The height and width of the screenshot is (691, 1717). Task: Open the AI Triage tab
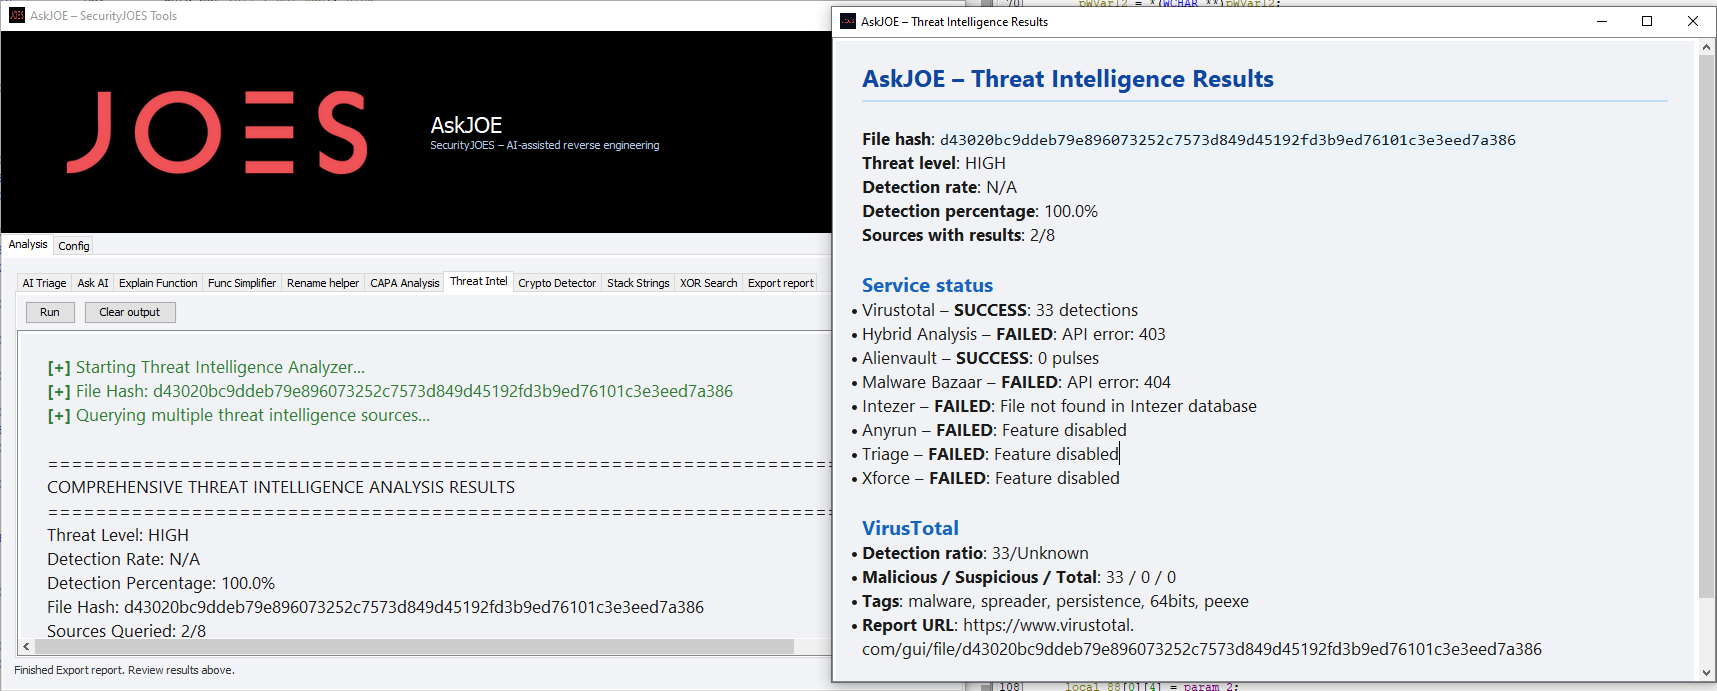pos(45,283)
